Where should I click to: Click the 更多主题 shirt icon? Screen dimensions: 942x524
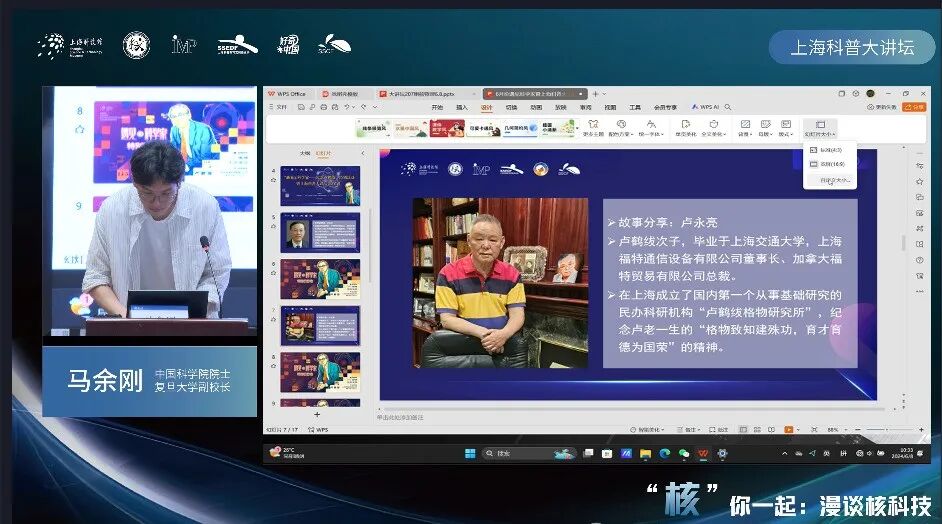[x=593, y=124]
